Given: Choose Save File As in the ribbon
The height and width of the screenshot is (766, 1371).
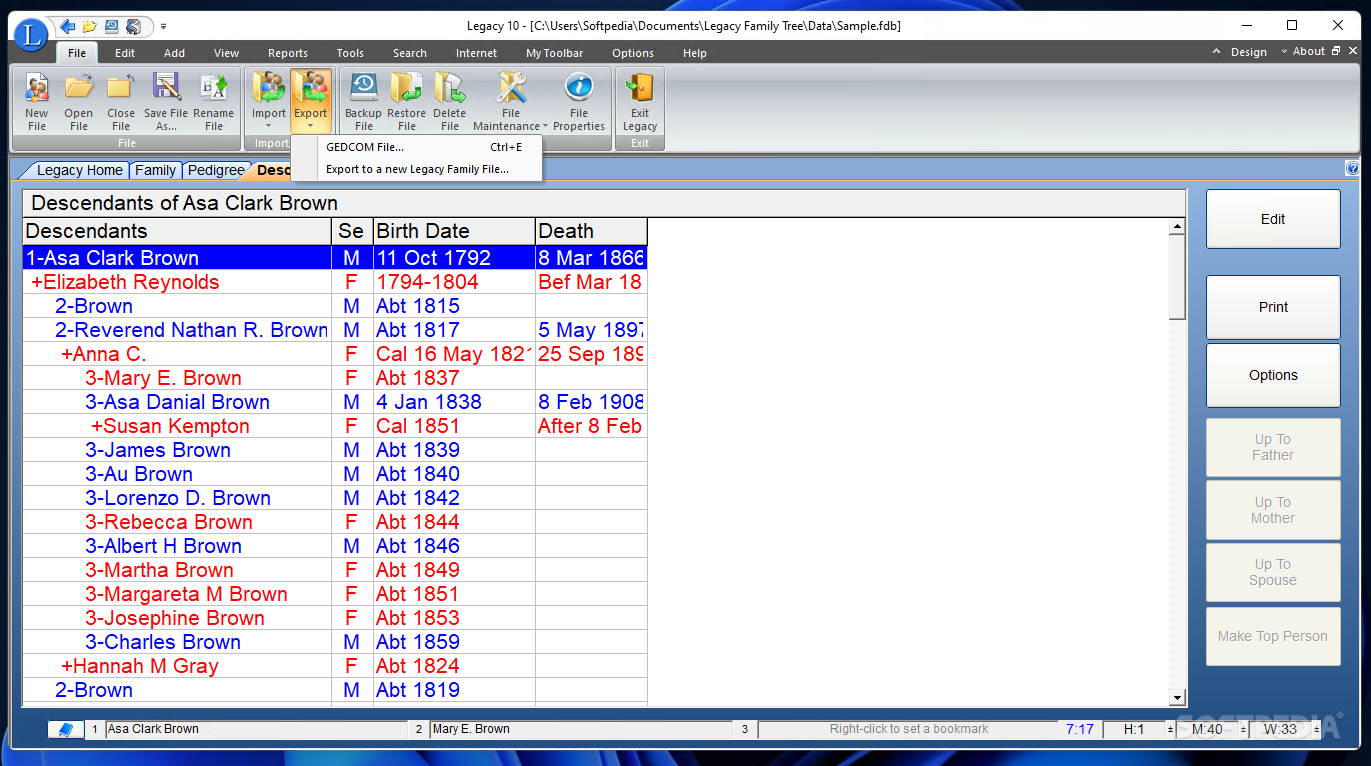Looking at the screenshot, I should click(166, 101).
